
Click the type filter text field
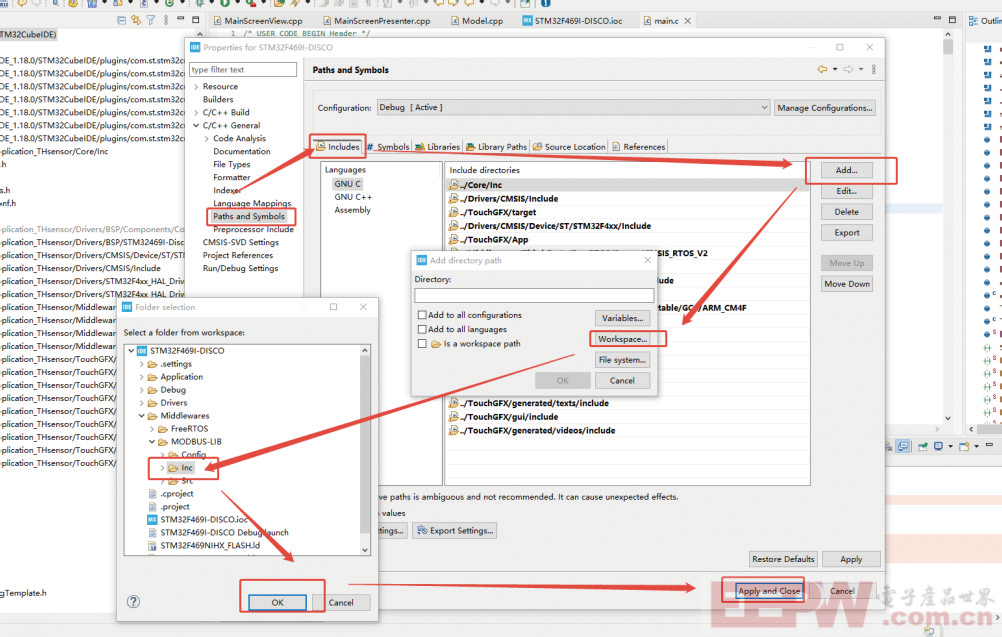coord(243,70)
